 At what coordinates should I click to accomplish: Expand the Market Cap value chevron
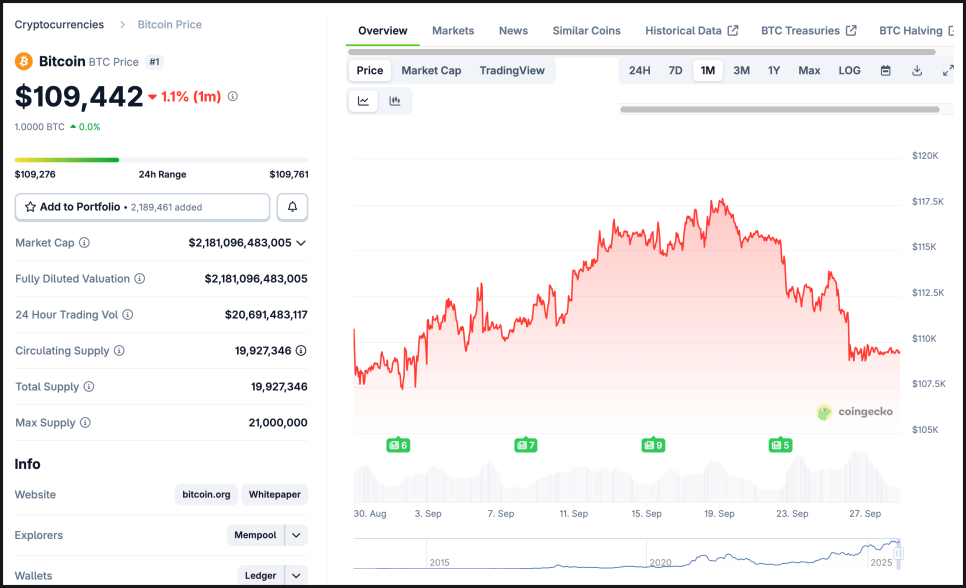[x=301, y=243]
